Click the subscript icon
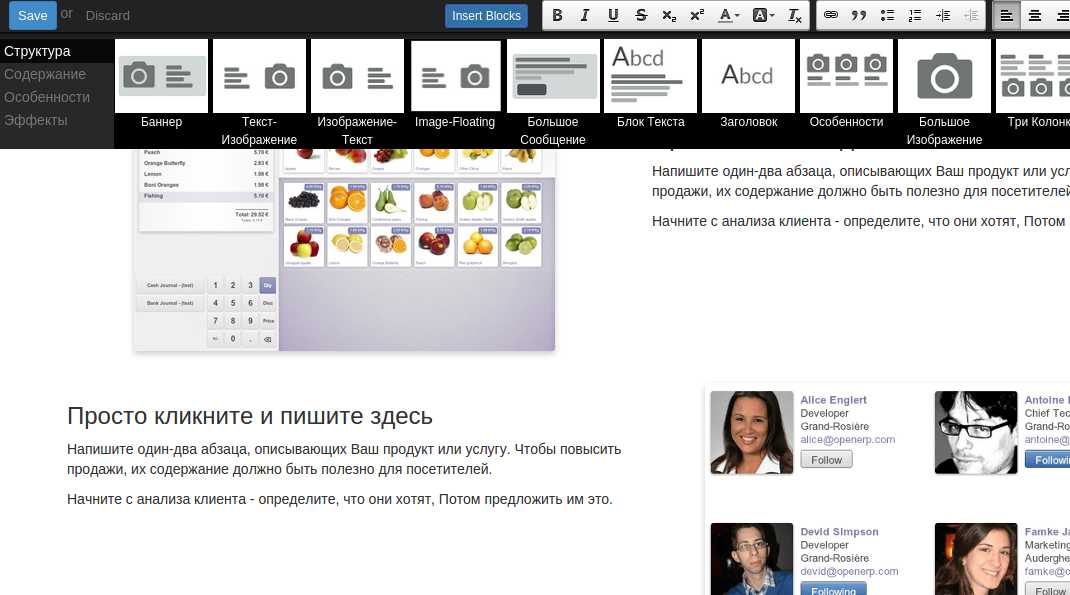This screenshot has width=1070, height=595. 669,15
